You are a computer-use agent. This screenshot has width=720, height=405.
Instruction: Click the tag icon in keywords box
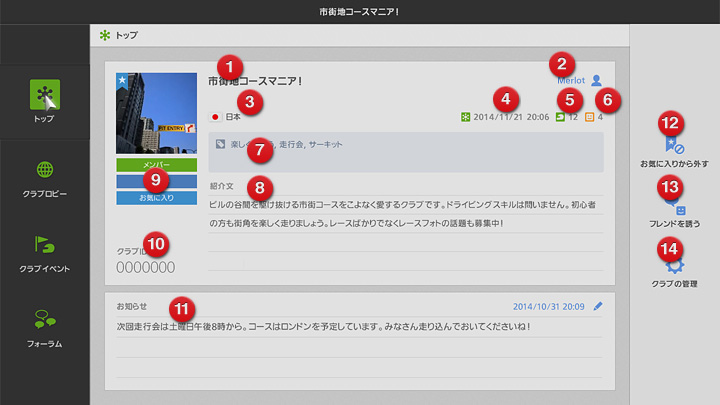(220, 144)
